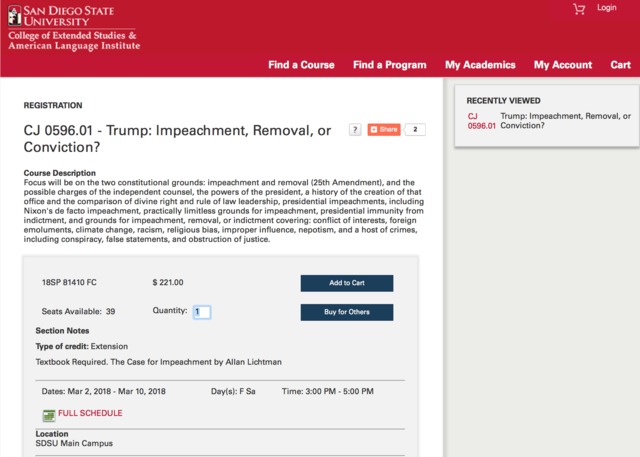Image resolution: width=640 pixels, height=457 pixels.
Task: Open the Cart menu item
Action: [x=620, y=65]
